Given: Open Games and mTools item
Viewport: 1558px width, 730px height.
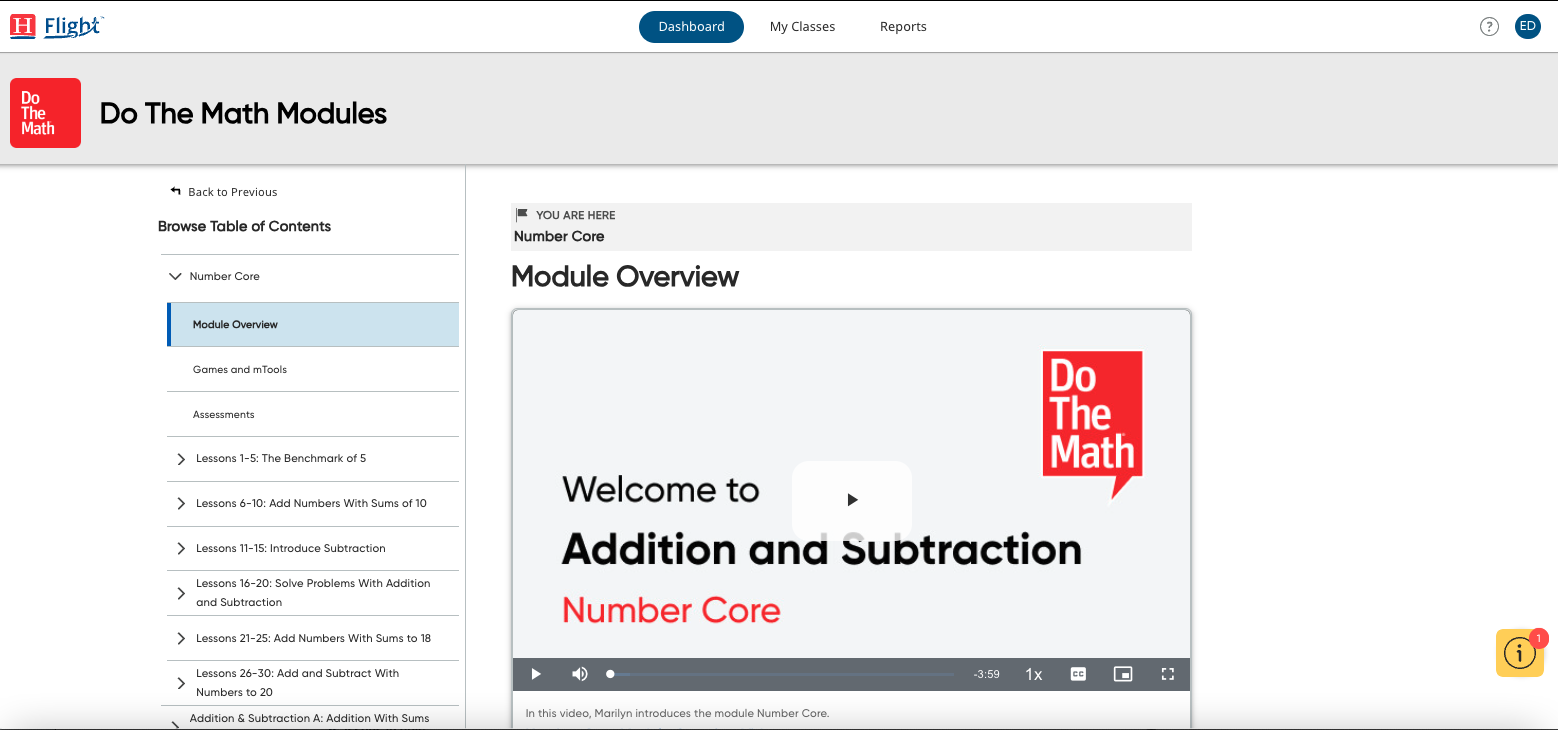Looking at the screenshot, I should pyautogui.click(x=240, y=369).
